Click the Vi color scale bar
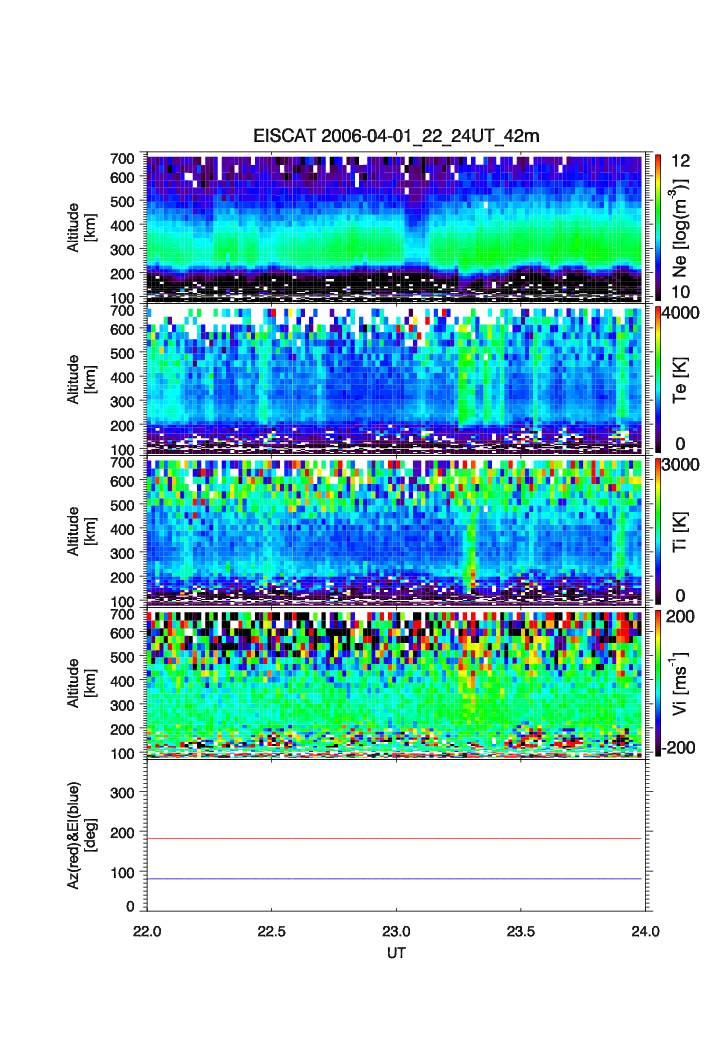This screenshot has width=708, height=1063. coord(655,684)
